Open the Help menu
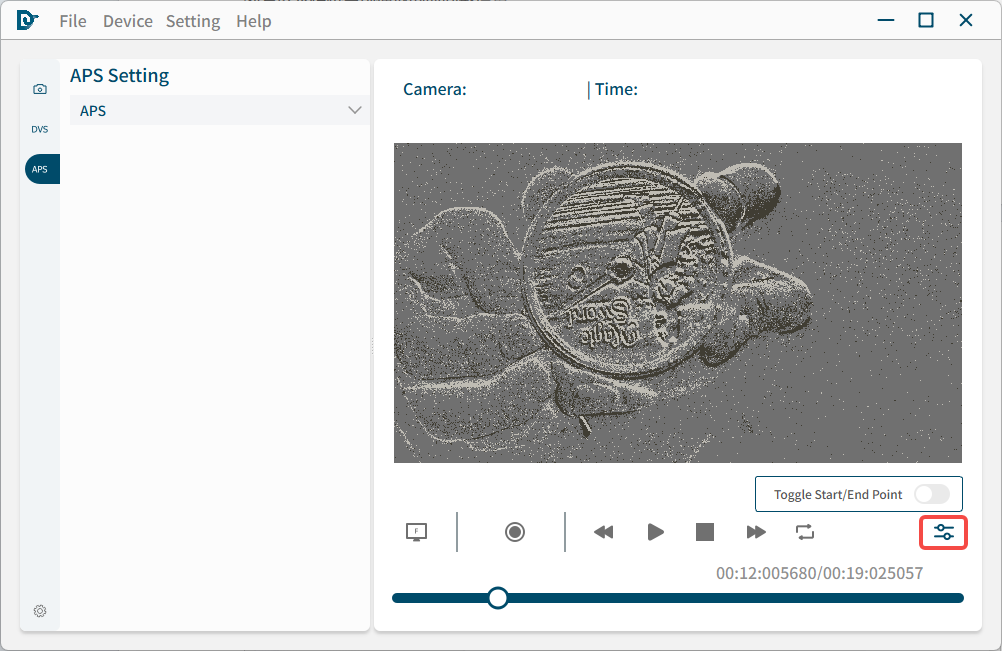Image resolution: width=1002 pixels, height=651 pixels. point(254,21)
